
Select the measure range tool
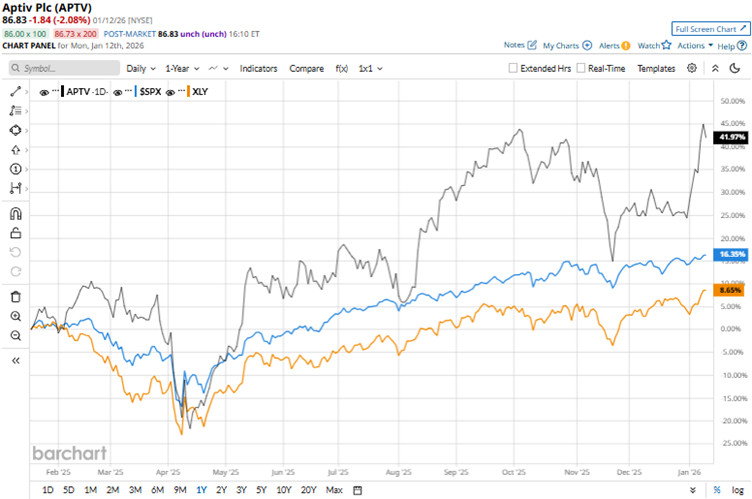(x=15, y=188)
